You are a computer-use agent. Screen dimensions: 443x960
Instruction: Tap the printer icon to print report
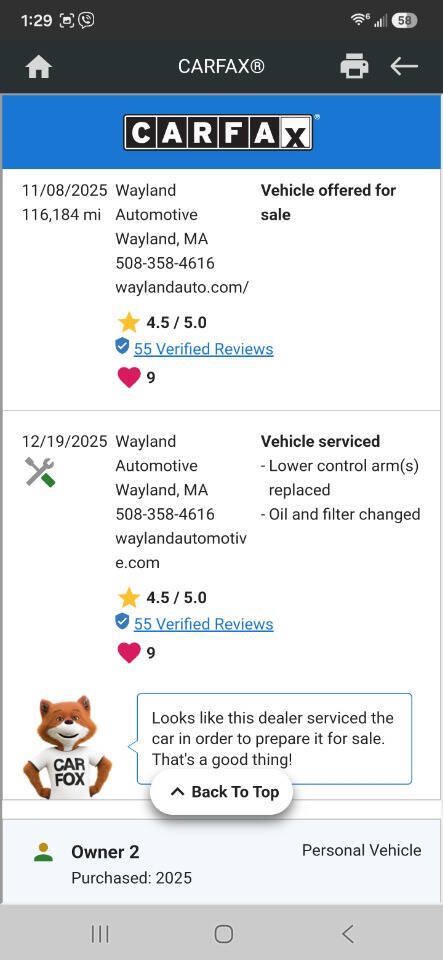(354, 66)
